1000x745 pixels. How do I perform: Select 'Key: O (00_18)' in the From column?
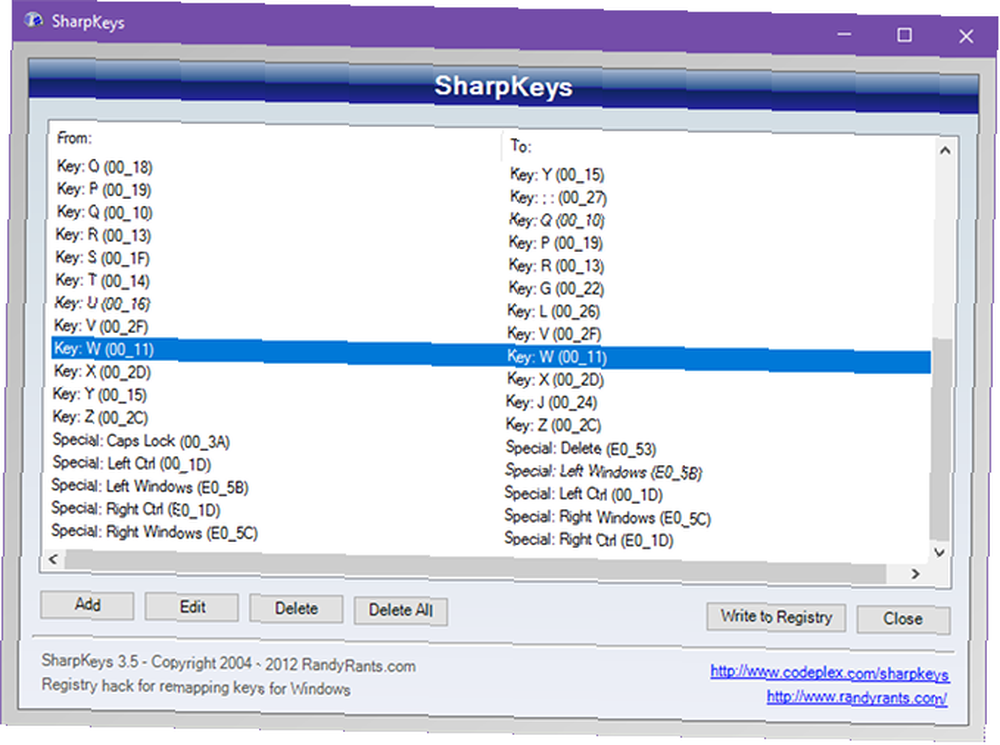point(105,167)
